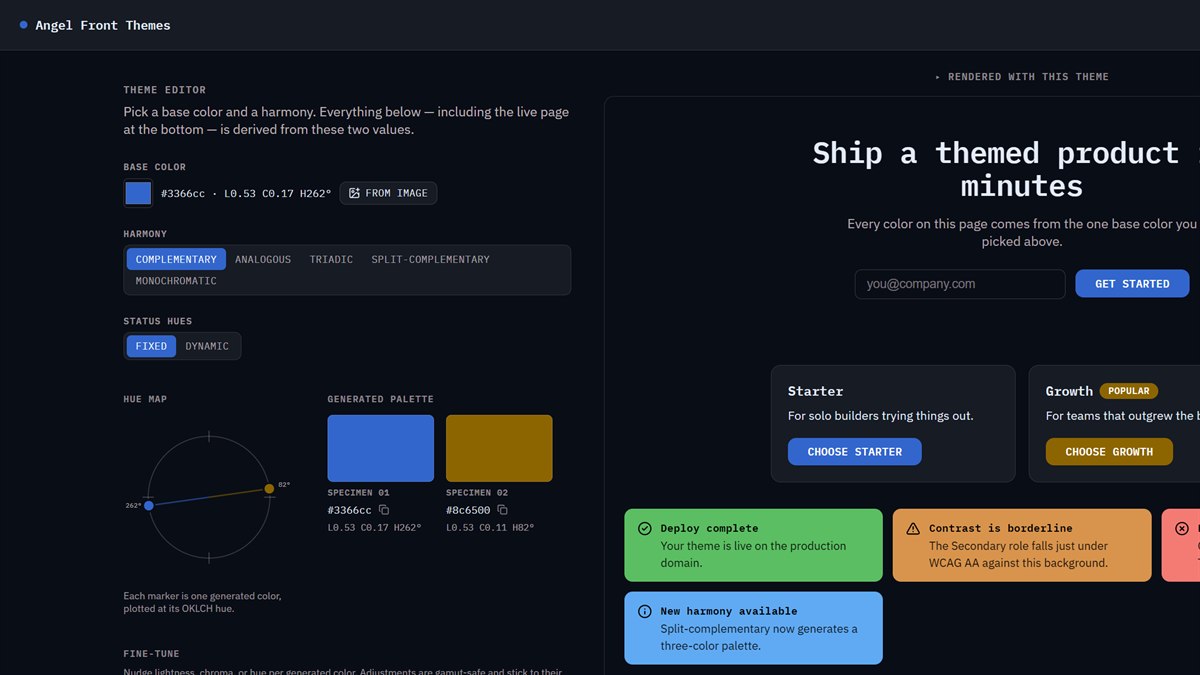Click the Choose Growth button
1200x675 pixels.
pyautogui.click(x=1109, y=452)
